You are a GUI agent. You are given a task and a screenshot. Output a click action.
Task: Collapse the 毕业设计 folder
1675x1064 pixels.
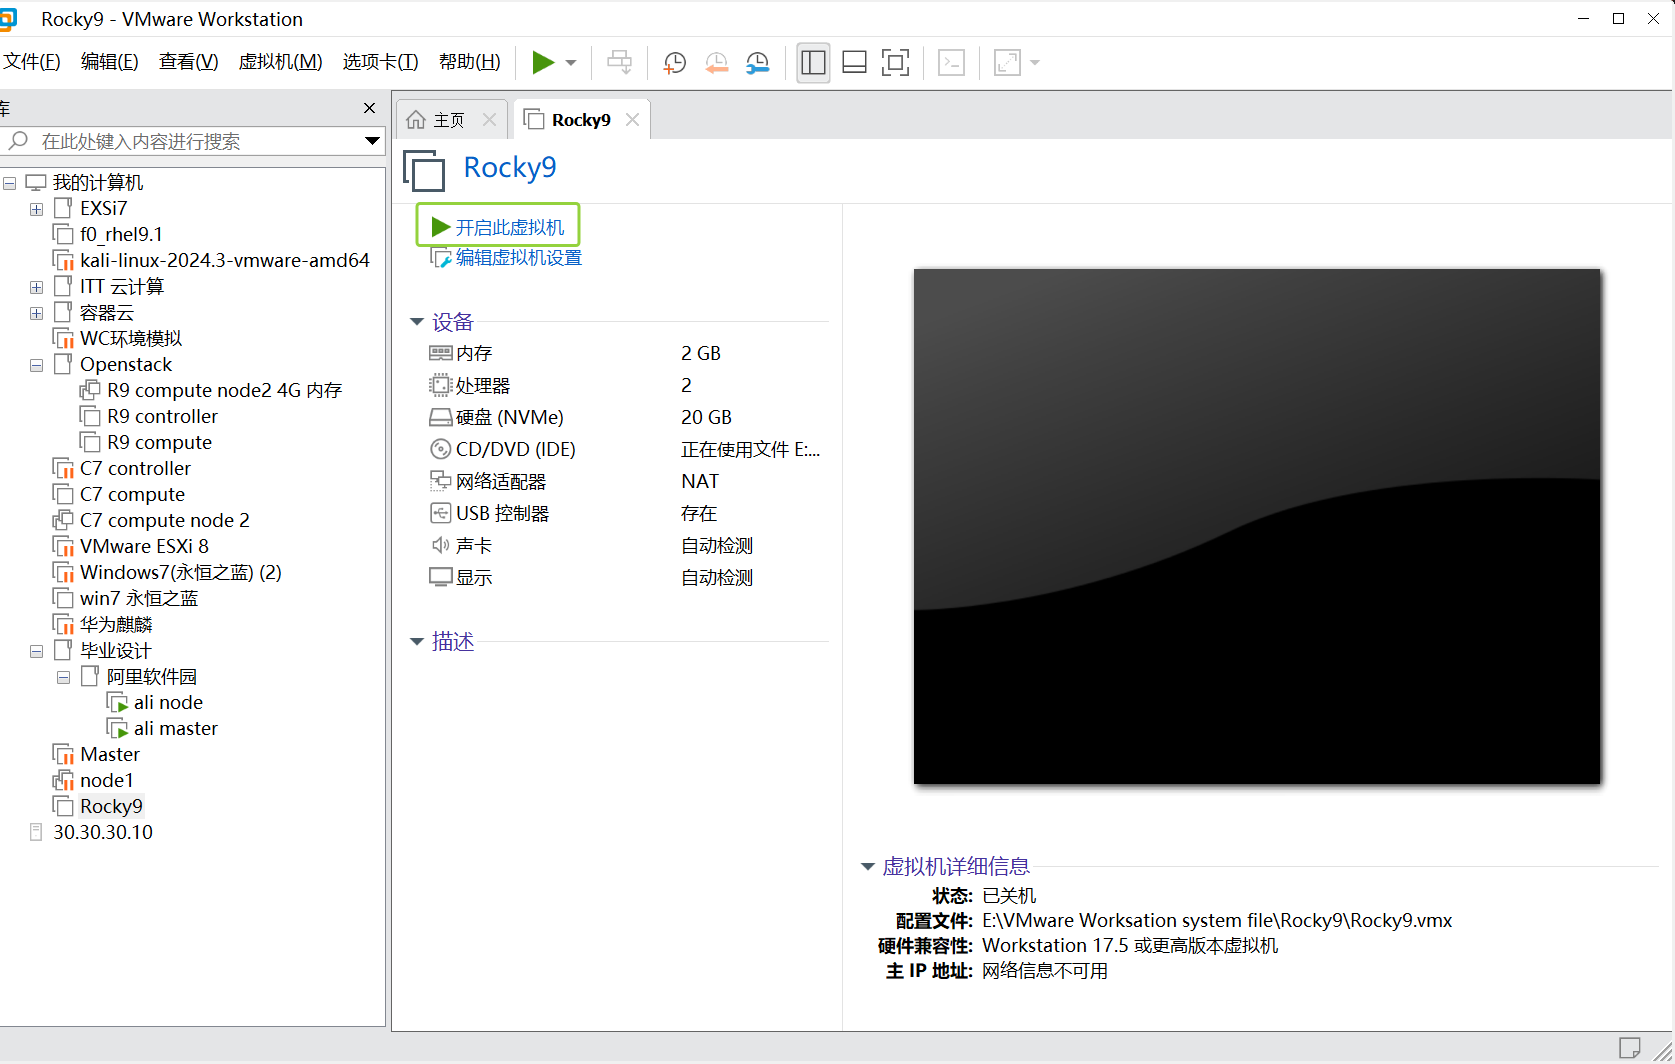pyautogui.click(x=36, y=651)
